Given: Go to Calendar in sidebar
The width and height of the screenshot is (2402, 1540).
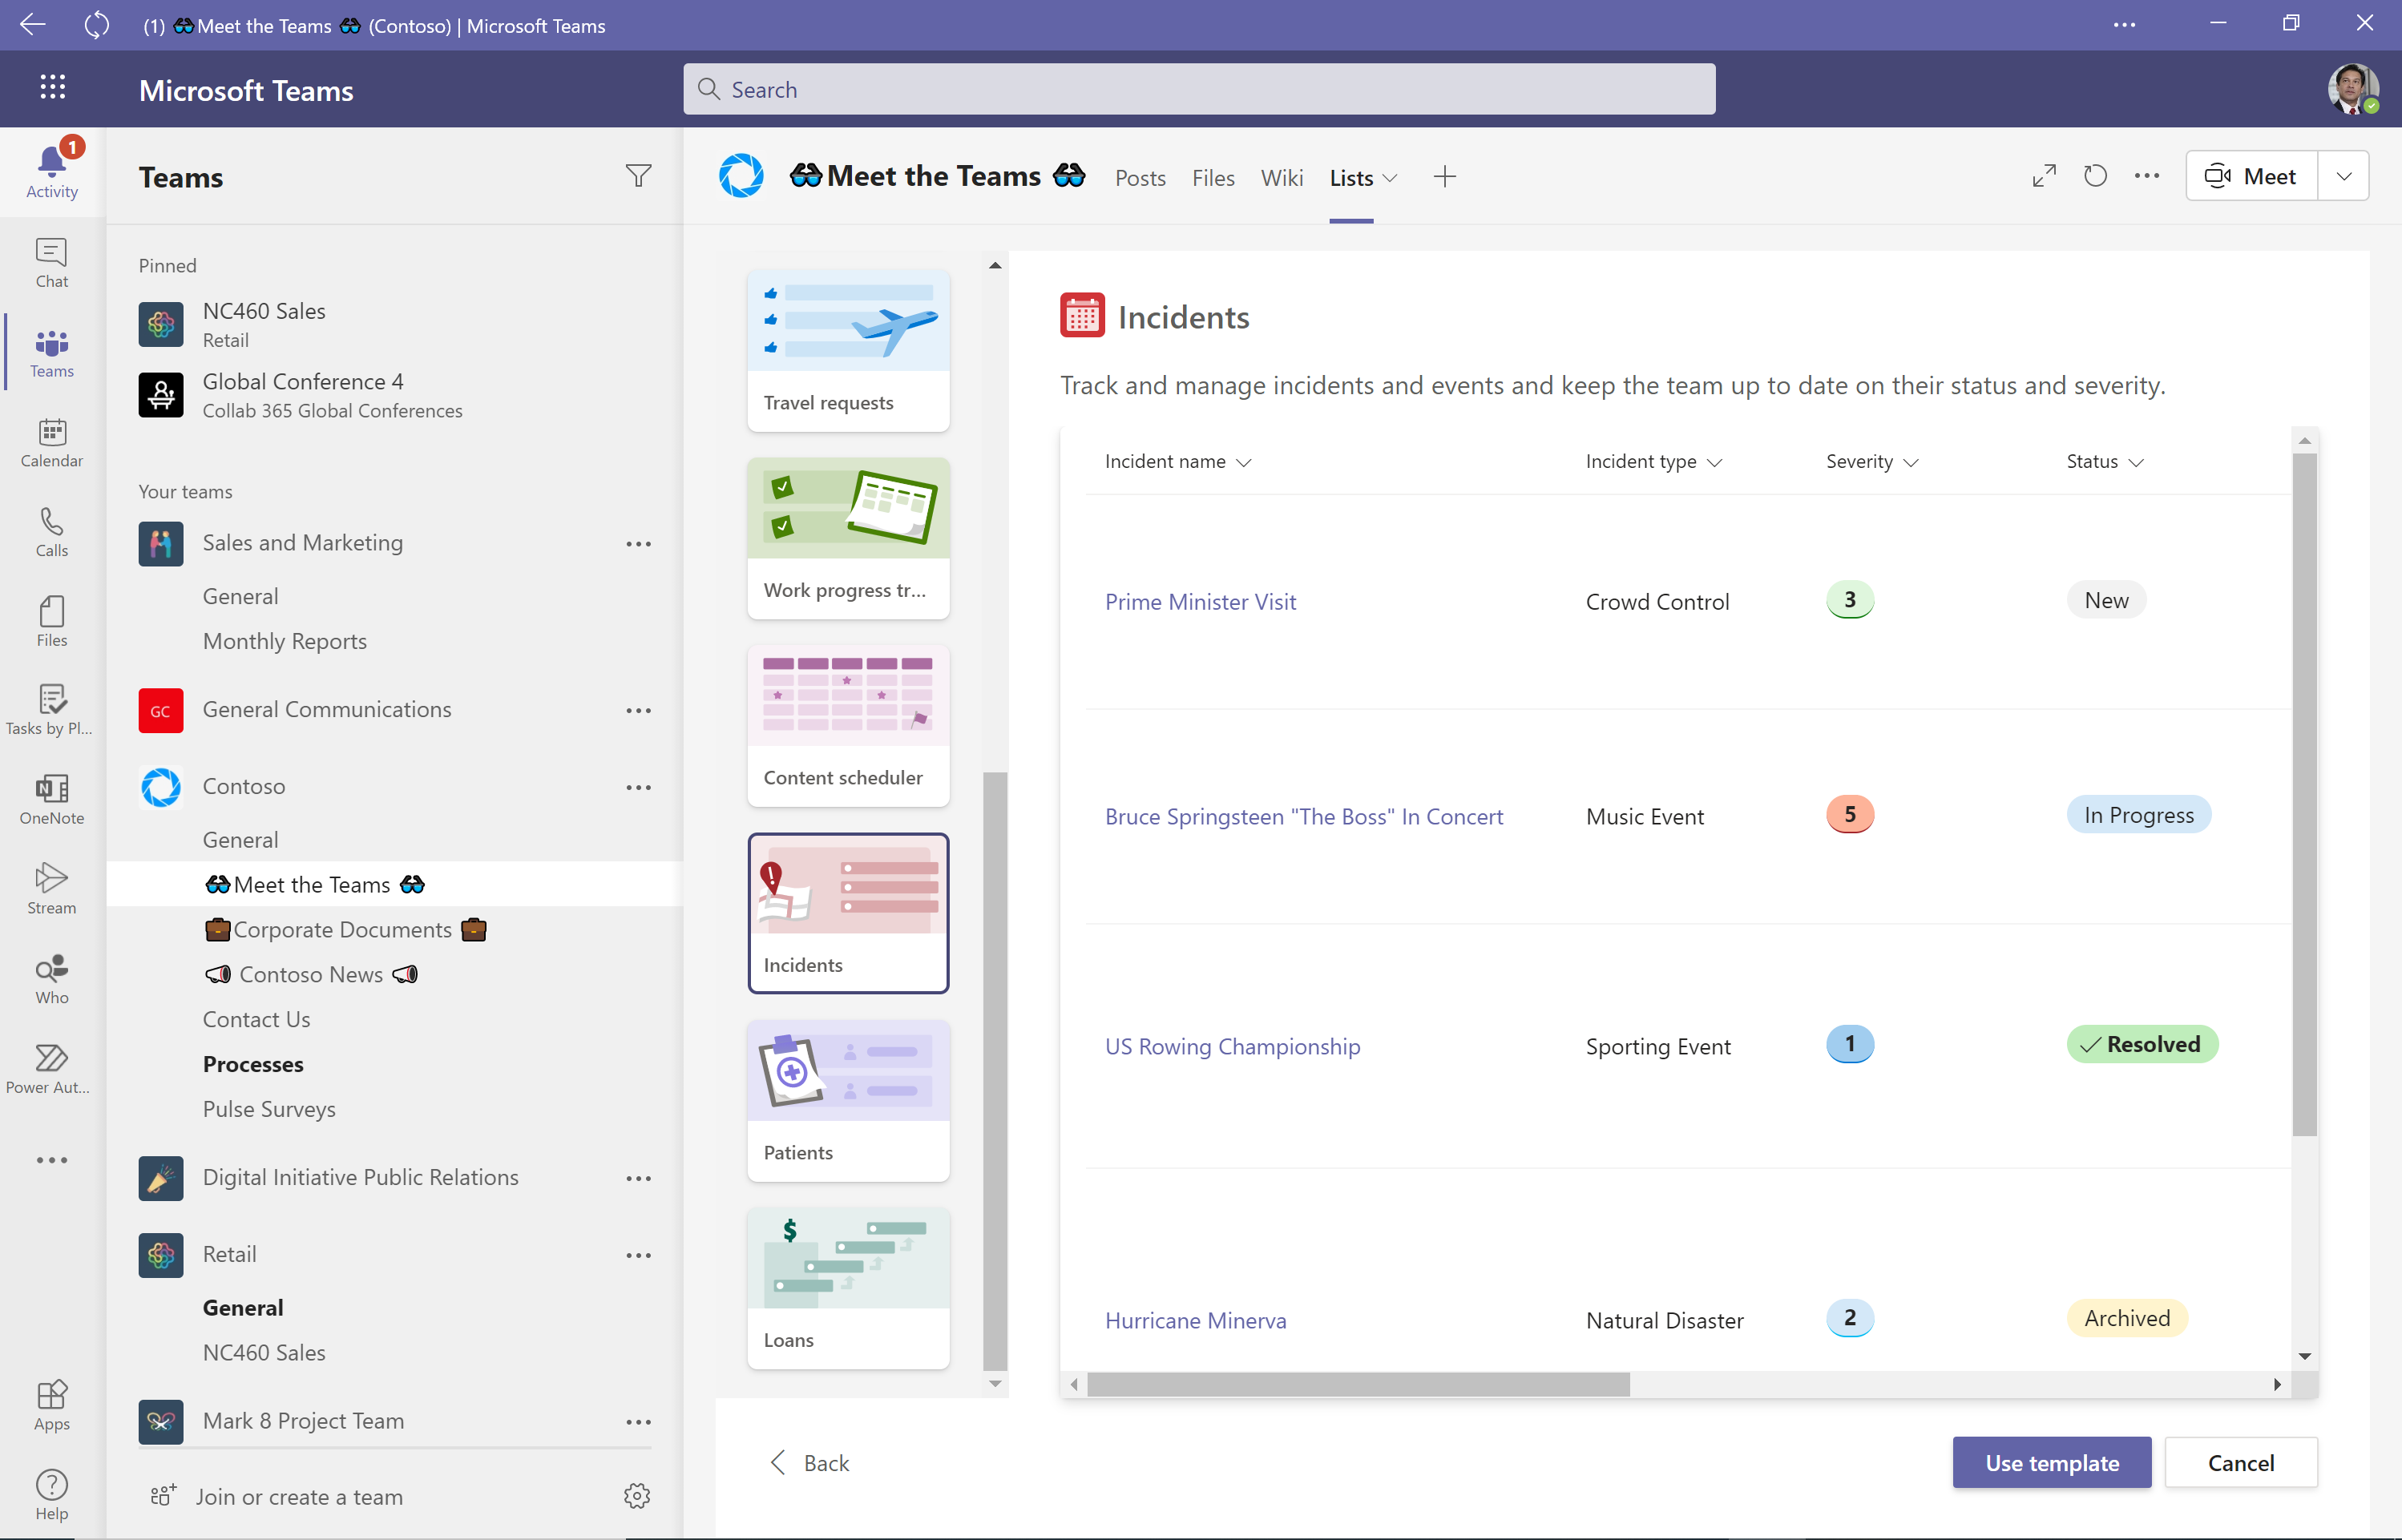Looking at the screenshot, I should pyautogui.click(x=52, y=443).
